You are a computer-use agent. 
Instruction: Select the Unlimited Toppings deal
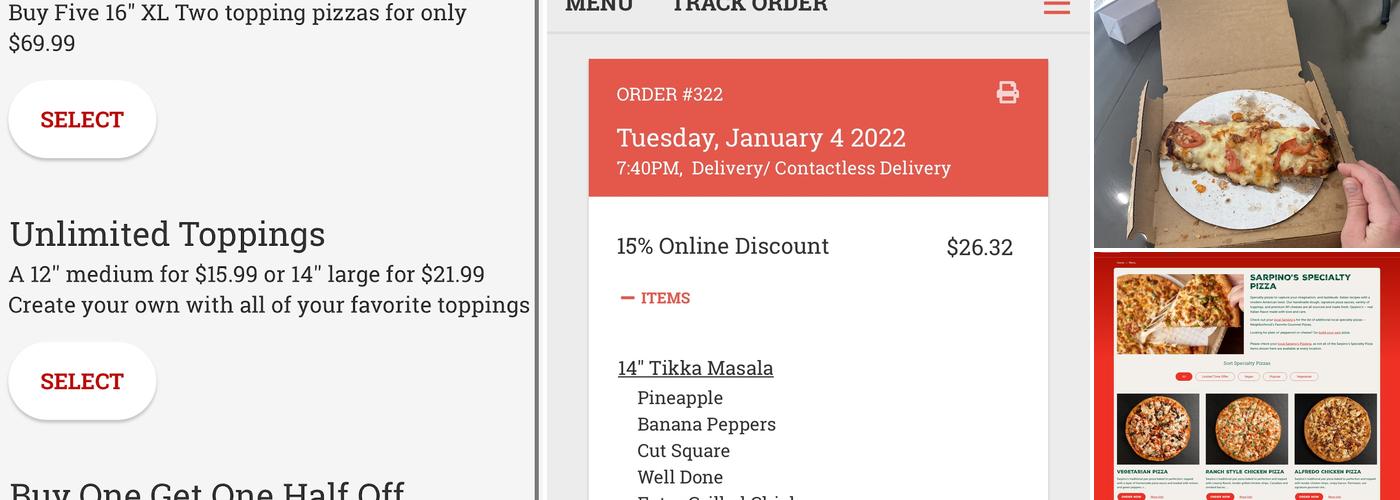pos(82,381)
